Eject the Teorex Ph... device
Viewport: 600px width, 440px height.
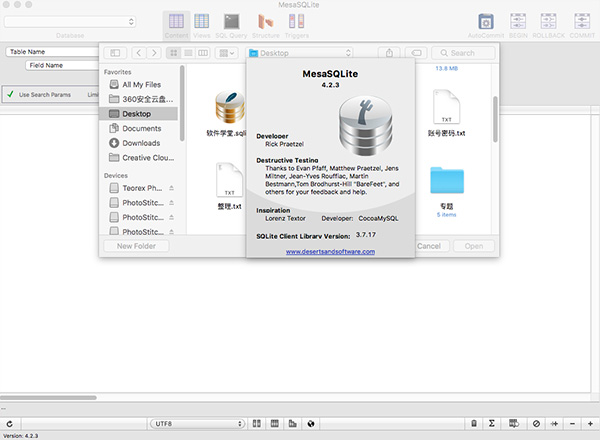[171, 188]
